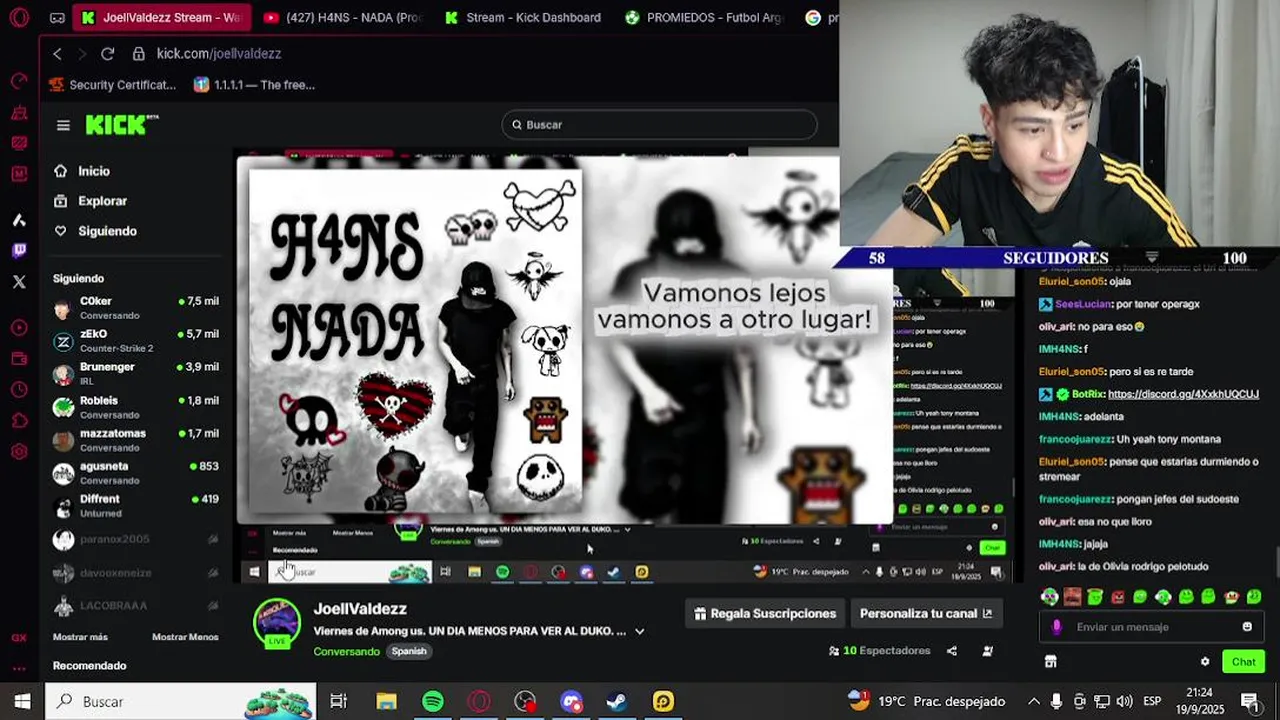This screenshot has width=1280, height=720.
Task: Open the Opera sidebar settings gear
Action: (x=19, y=452)
